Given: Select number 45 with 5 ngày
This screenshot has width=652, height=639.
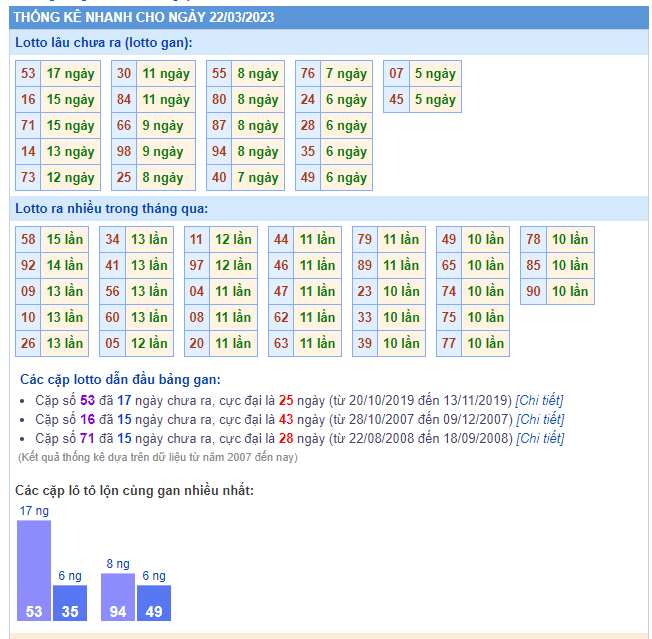Looking at the screenshot, I should pyautogui.click(x=397, y=100).
